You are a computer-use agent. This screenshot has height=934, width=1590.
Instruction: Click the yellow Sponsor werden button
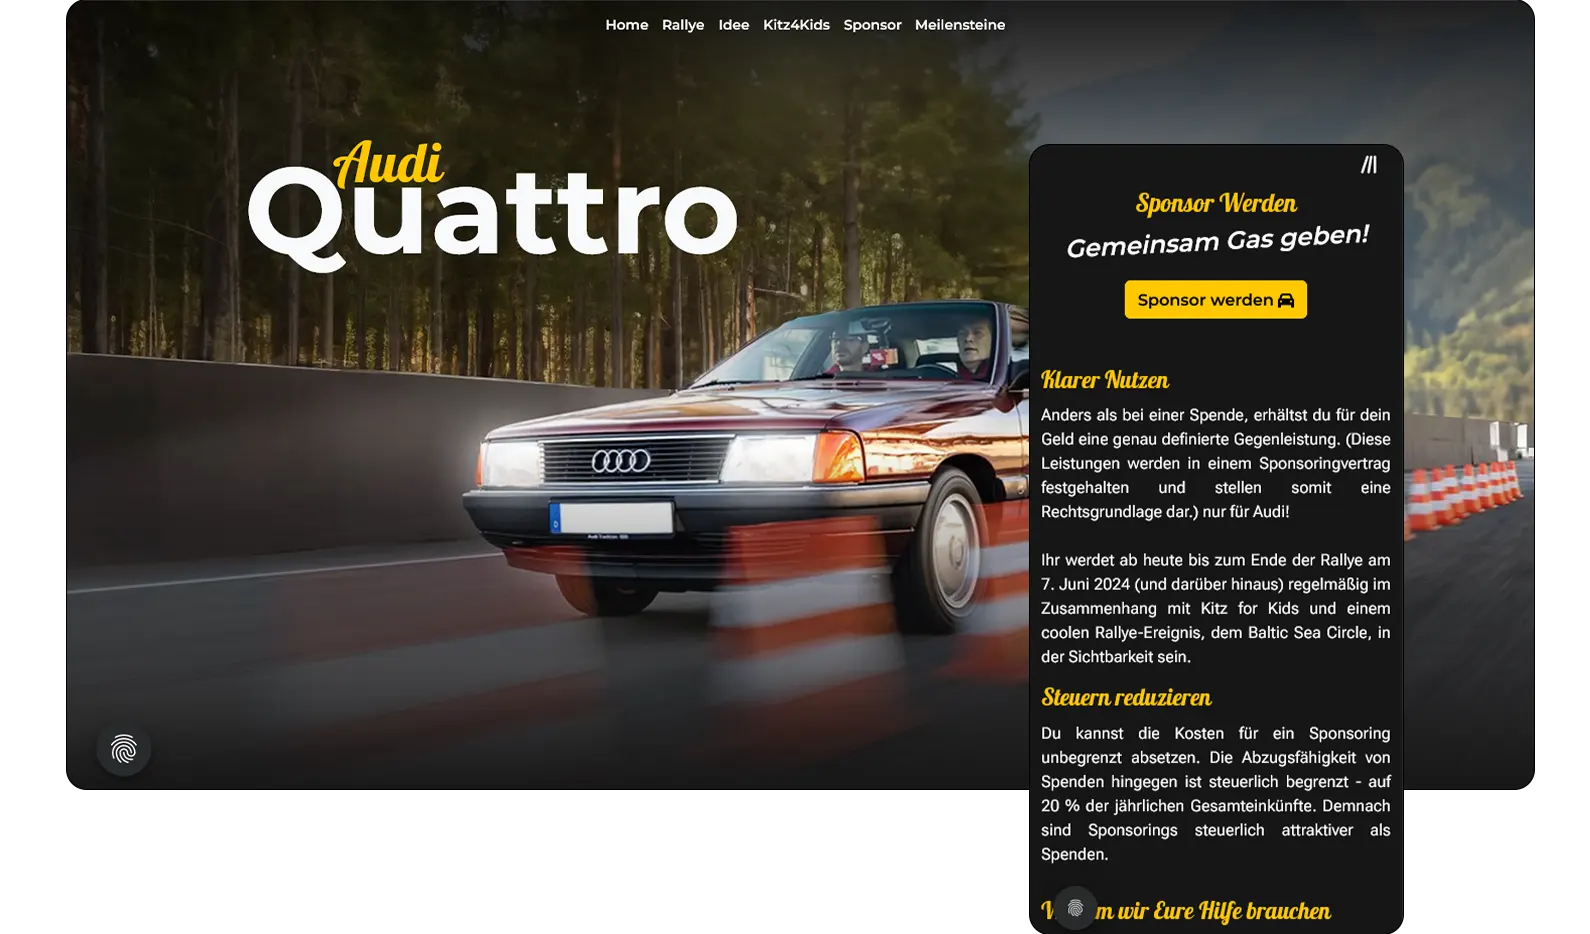[x=1215, y=299]
